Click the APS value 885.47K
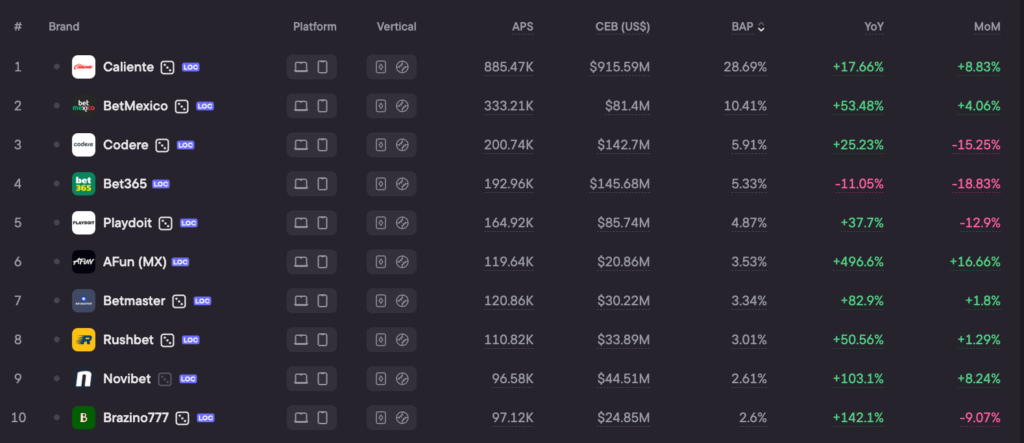The height and width of the screenshot is (443, 1024). coord(509,67)
